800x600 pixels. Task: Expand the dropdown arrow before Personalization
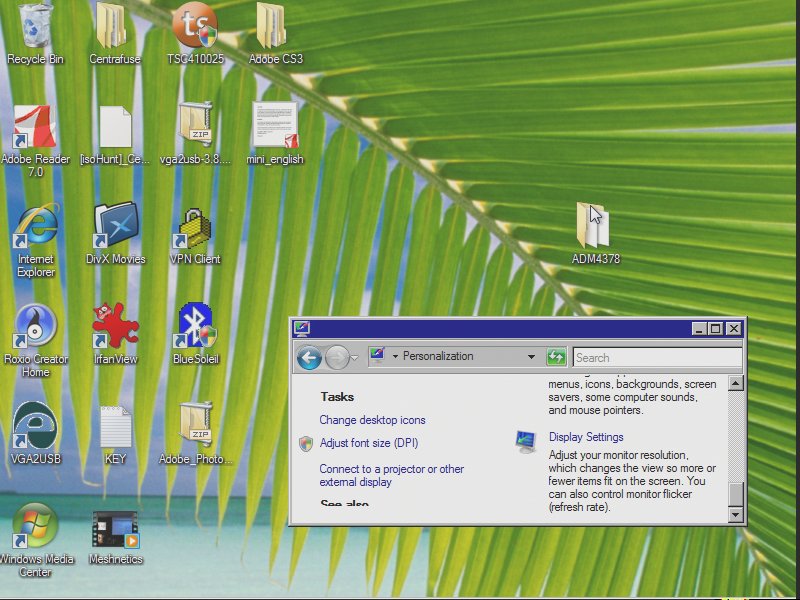click(395, 357)
